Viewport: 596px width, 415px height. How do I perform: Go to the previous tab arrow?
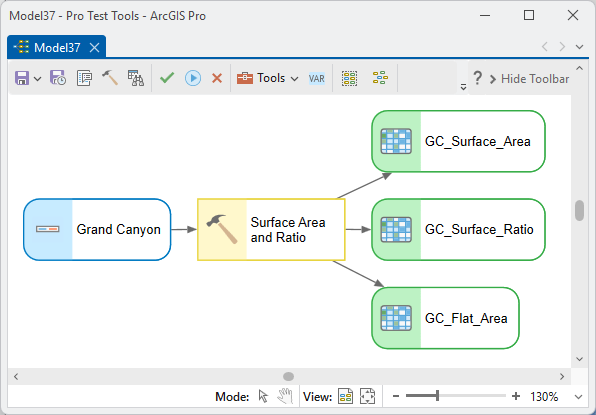[545, 47]
